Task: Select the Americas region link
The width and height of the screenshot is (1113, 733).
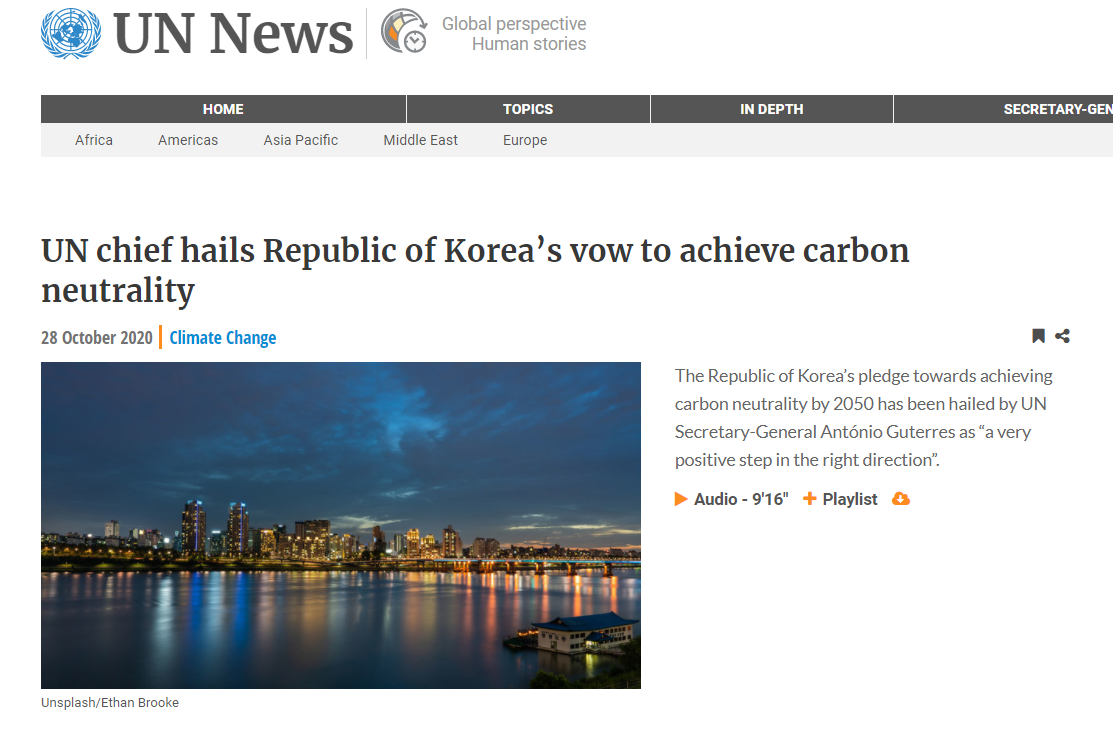Action: point(188,140)
